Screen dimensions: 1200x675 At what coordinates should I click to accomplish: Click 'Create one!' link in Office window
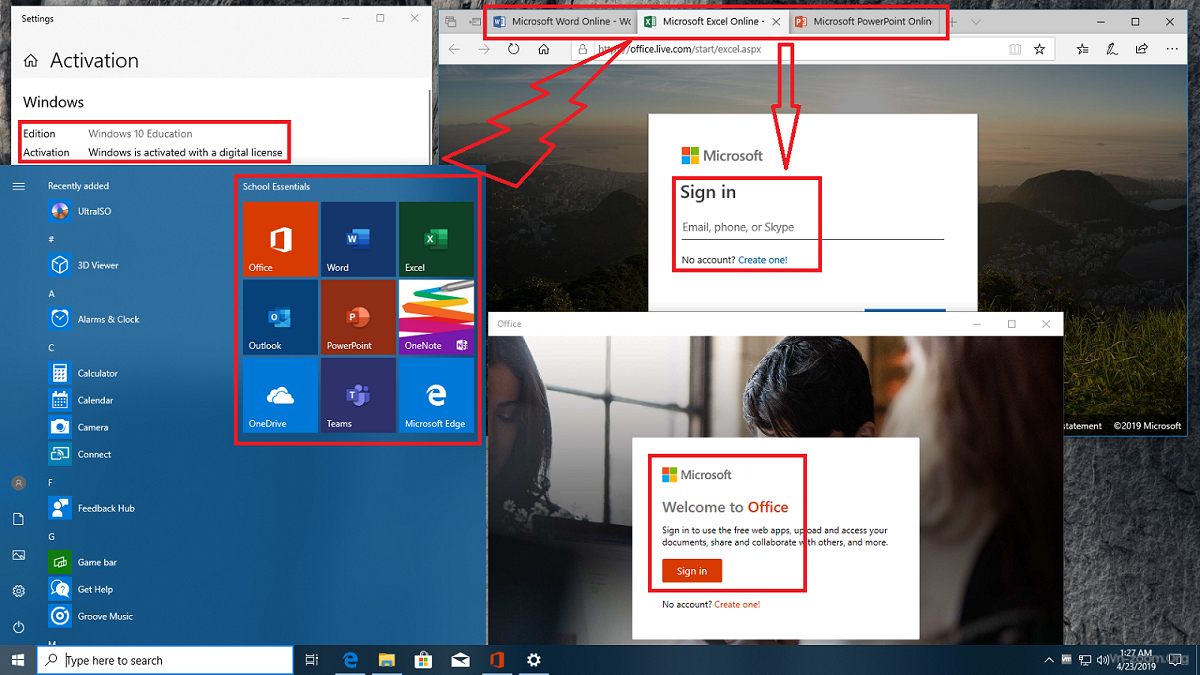737,604
